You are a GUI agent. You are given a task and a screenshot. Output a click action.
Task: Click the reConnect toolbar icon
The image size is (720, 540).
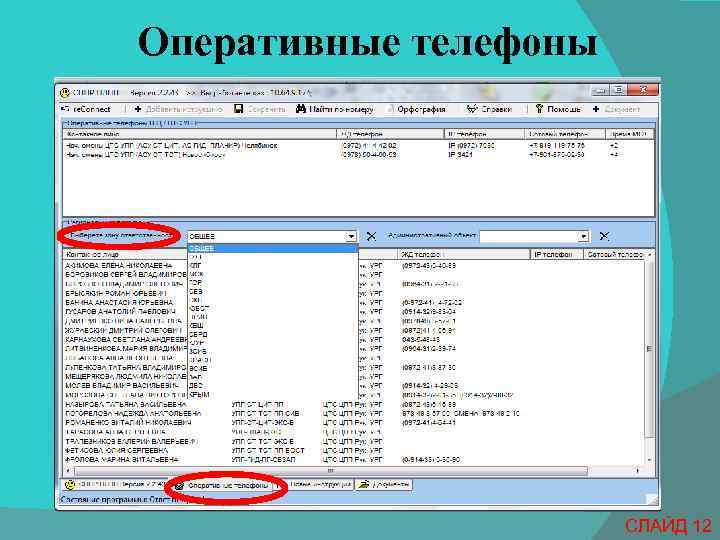(65, 109)
